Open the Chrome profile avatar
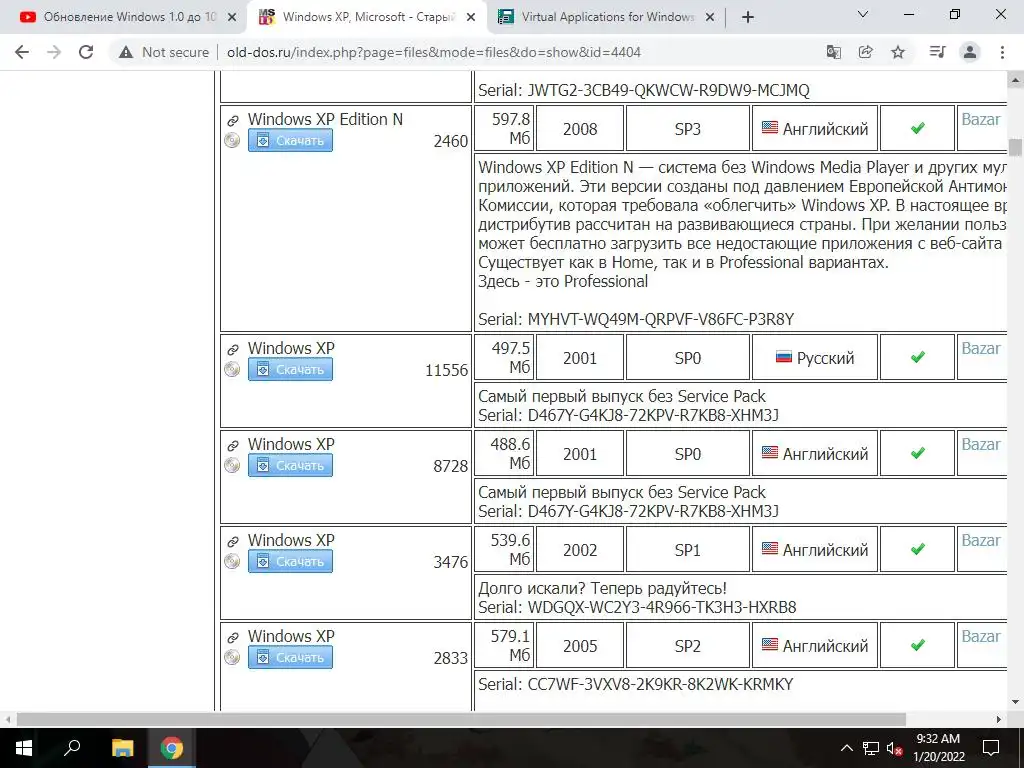 970,52
